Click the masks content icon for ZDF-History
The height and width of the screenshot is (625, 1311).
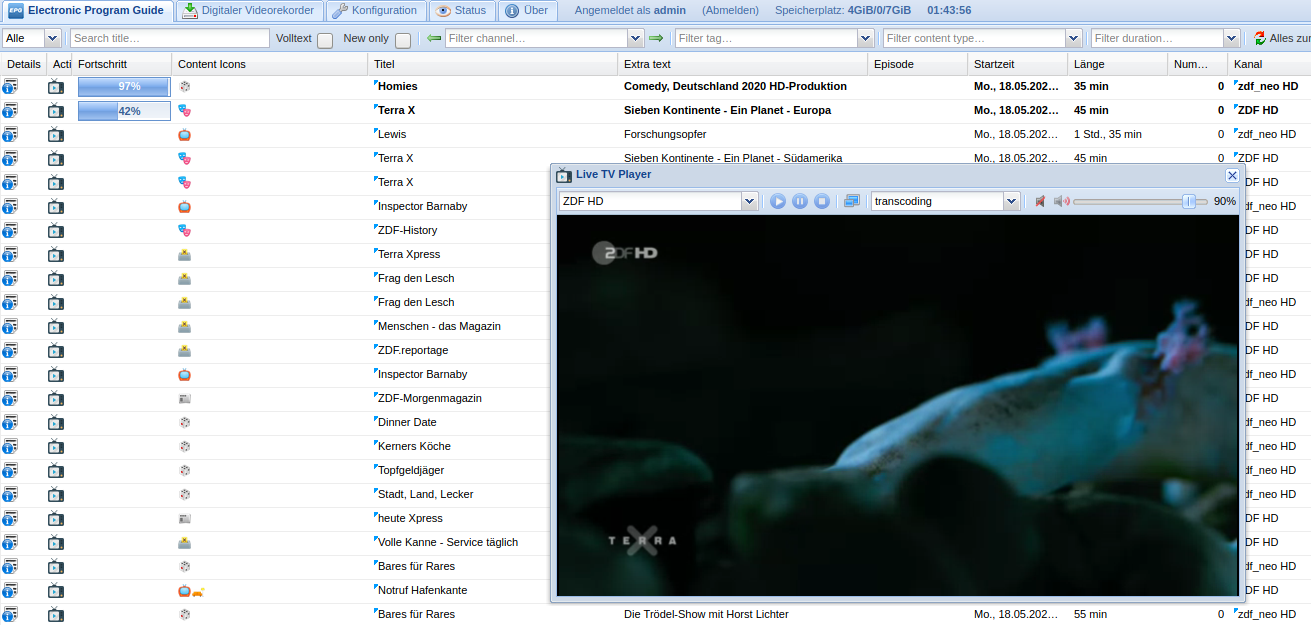[184, 230]
